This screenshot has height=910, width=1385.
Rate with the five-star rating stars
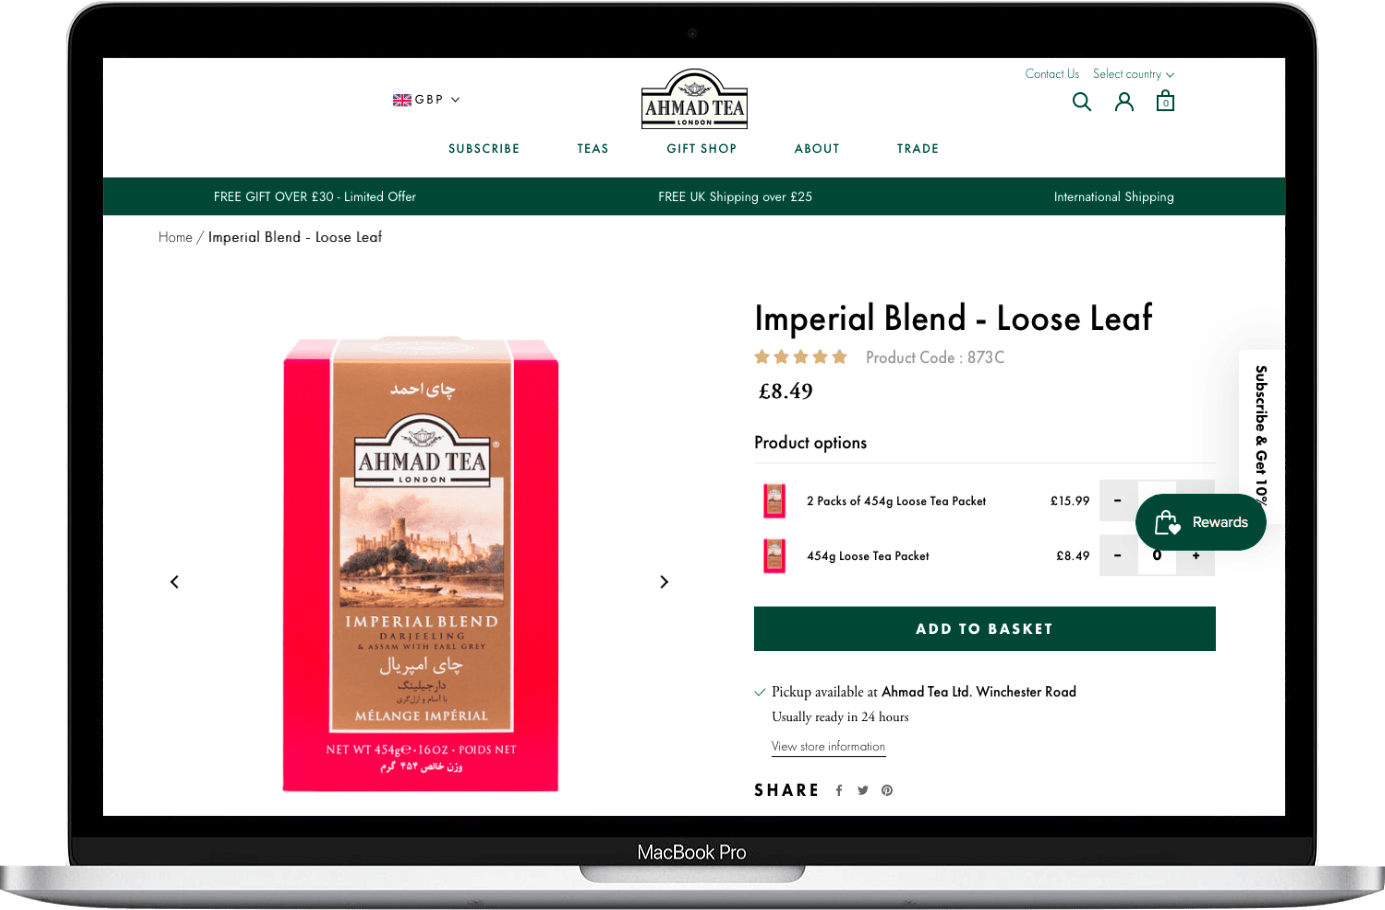tap(800, 356)
